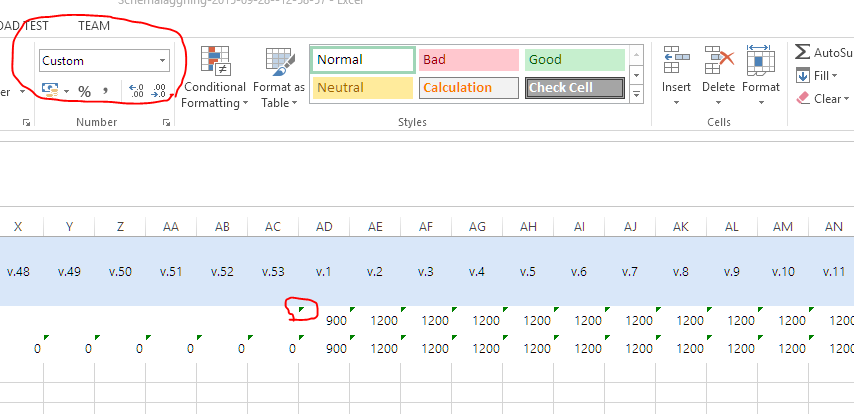This screenshot has width=854, height=414.
Task: Expand the Clear dropdown
Action: coord(847,99)
